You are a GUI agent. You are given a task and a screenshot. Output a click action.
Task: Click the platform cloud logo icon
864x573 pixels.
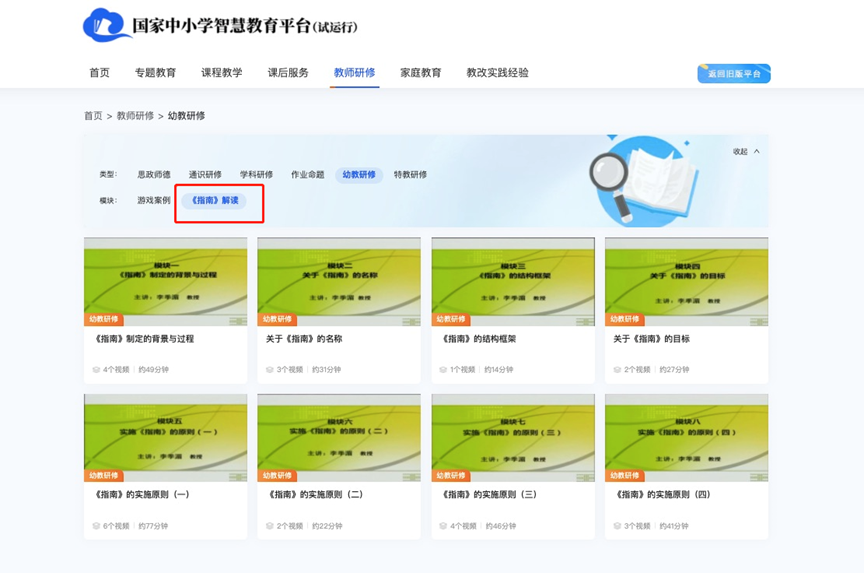(x=107, y=25)
